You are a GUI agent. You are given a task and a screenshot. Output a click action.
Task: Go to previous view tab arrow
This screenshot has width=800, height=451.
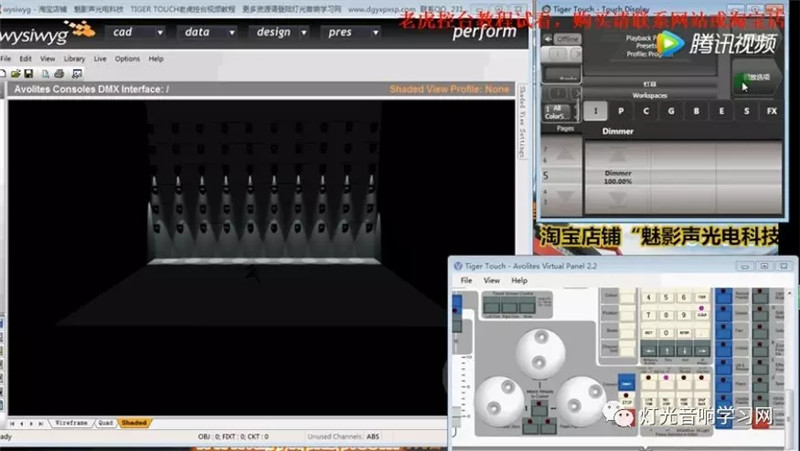tap(21, 423)
